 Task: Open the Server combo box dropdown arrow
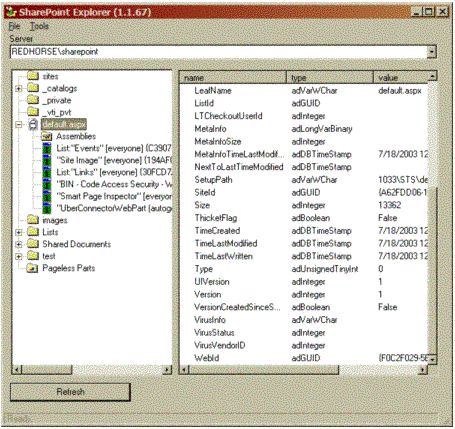[x=432, y=52]
